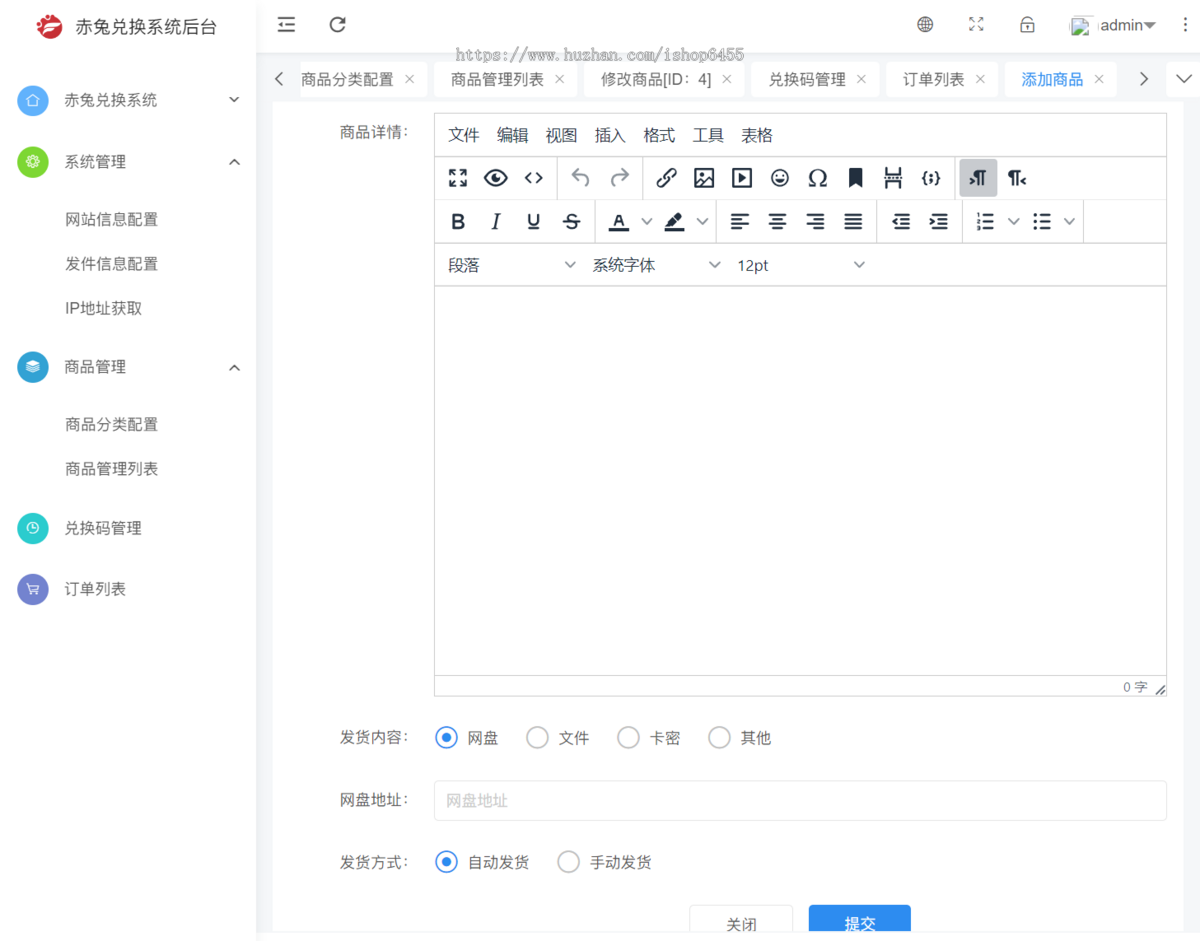Open the globe language icon

(x=925, y=25)
